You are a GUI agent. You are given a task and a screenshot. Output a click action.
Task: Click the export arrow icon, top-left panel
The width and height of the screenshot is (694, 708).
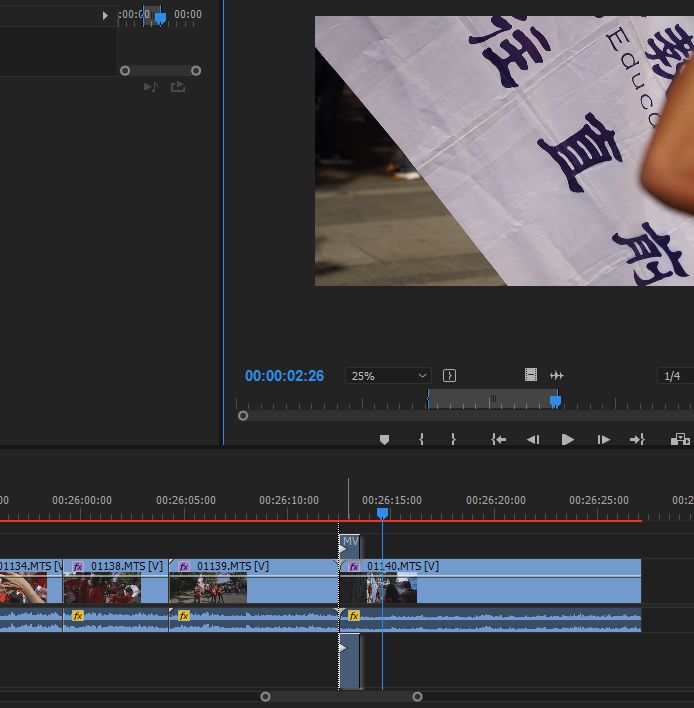pos(178,87)
